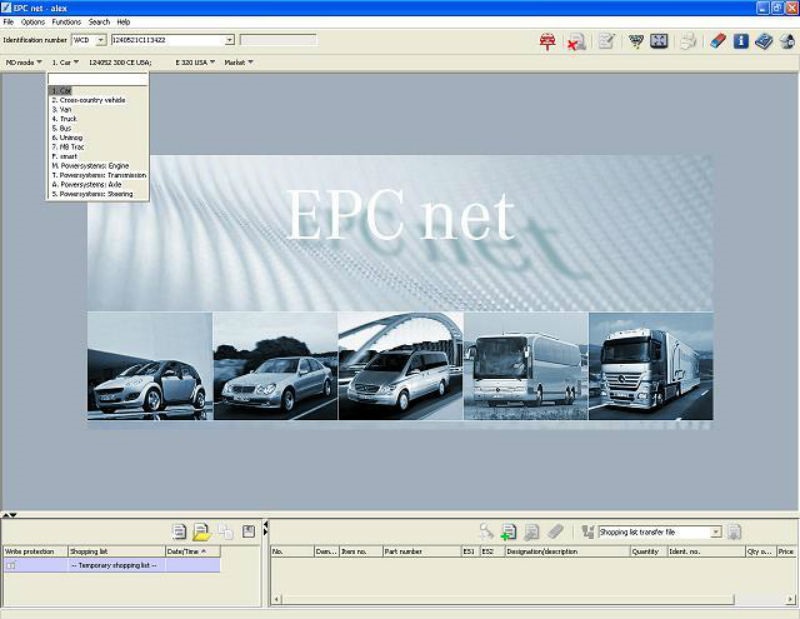Tick the Write protection checkbox for temporary list
800x619 pixels.
pyautogui.click(x=11, y=565)
